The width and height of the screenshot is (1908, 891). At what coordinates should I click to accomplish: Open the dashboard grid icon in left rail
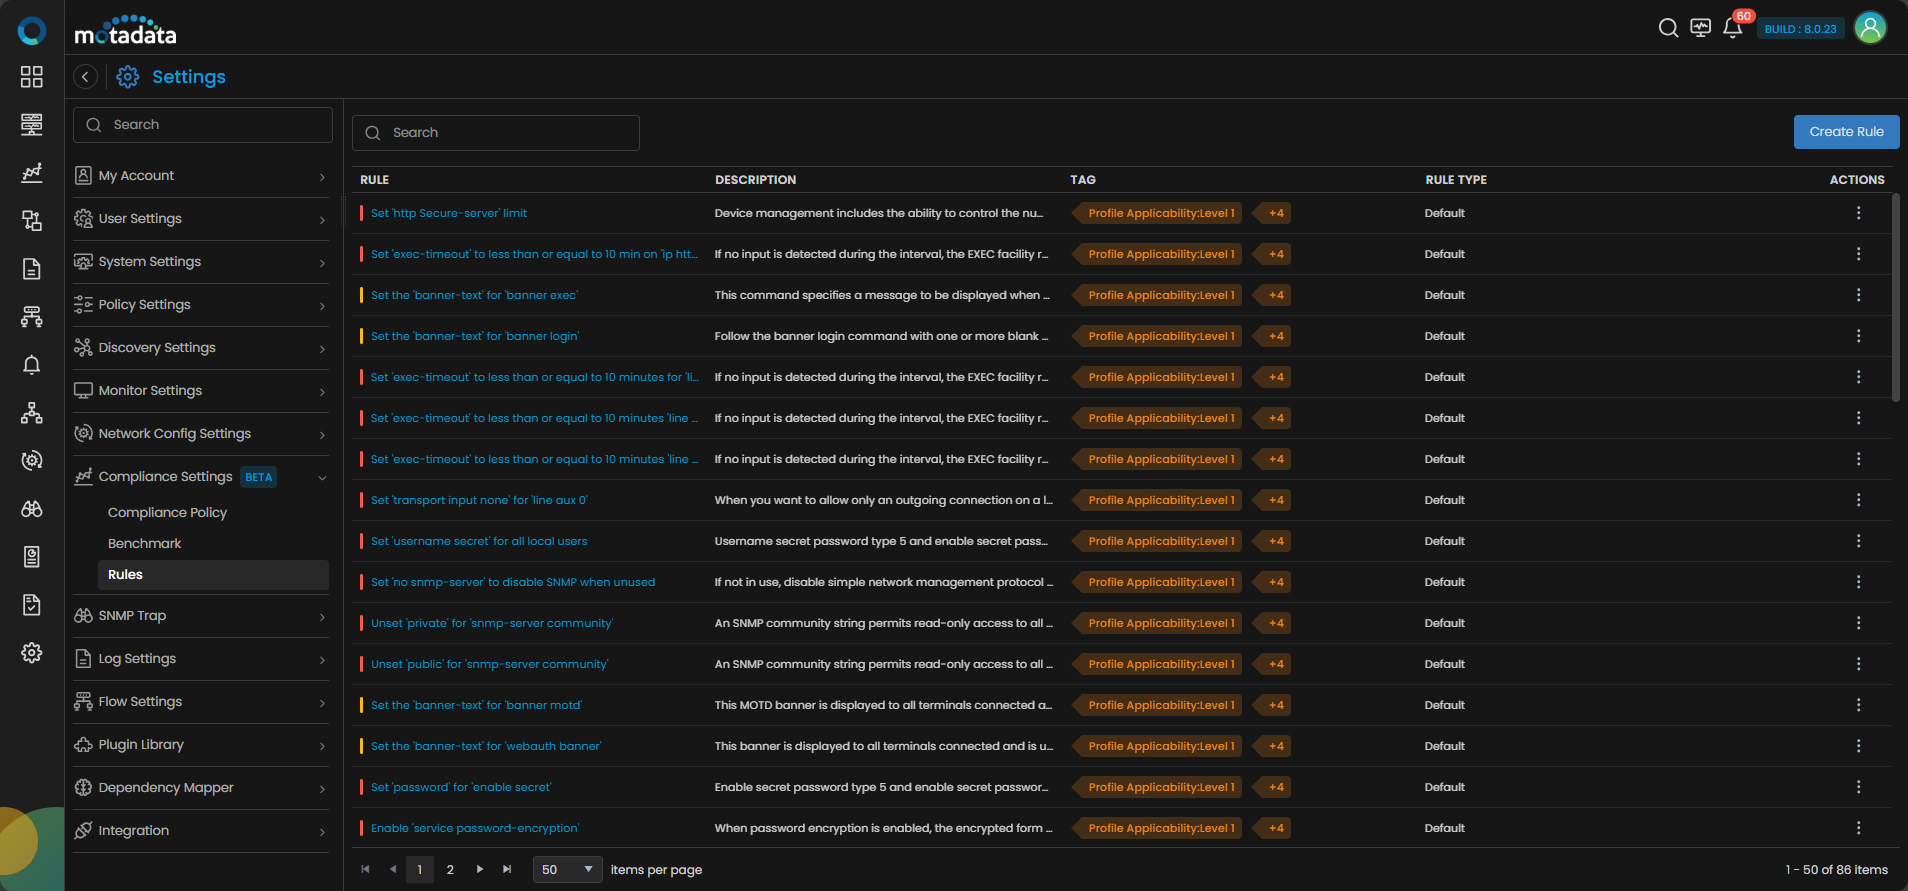click(32, 77)
